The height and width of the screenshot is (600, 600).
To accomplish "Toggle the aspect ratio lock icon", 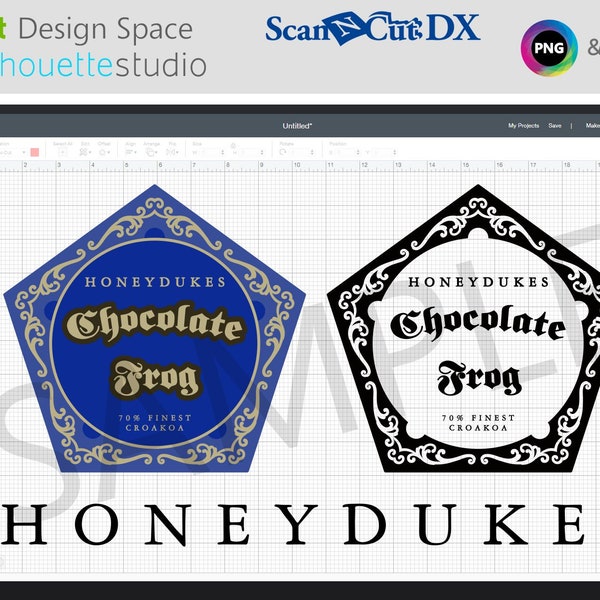I will [233, 145].
